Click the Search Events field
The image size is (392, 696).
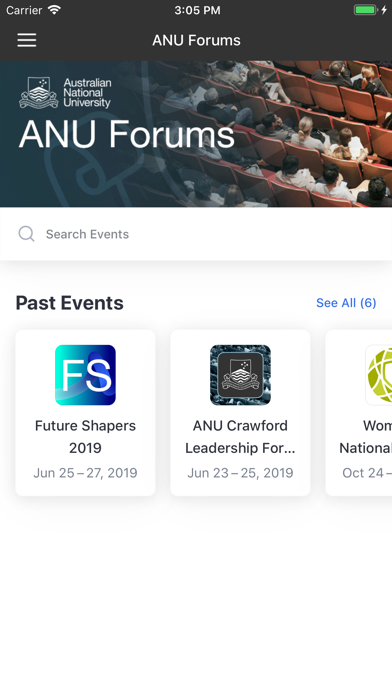196,234
